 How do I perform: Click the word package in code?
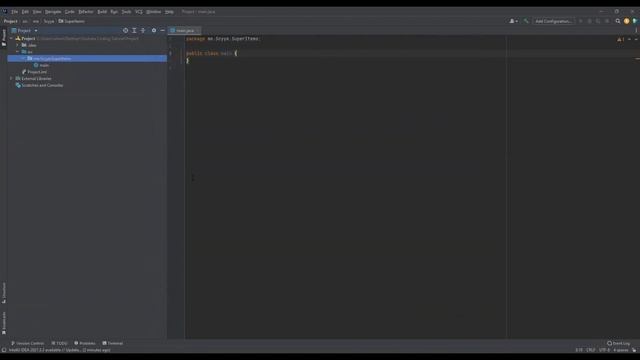pos(196,39)
